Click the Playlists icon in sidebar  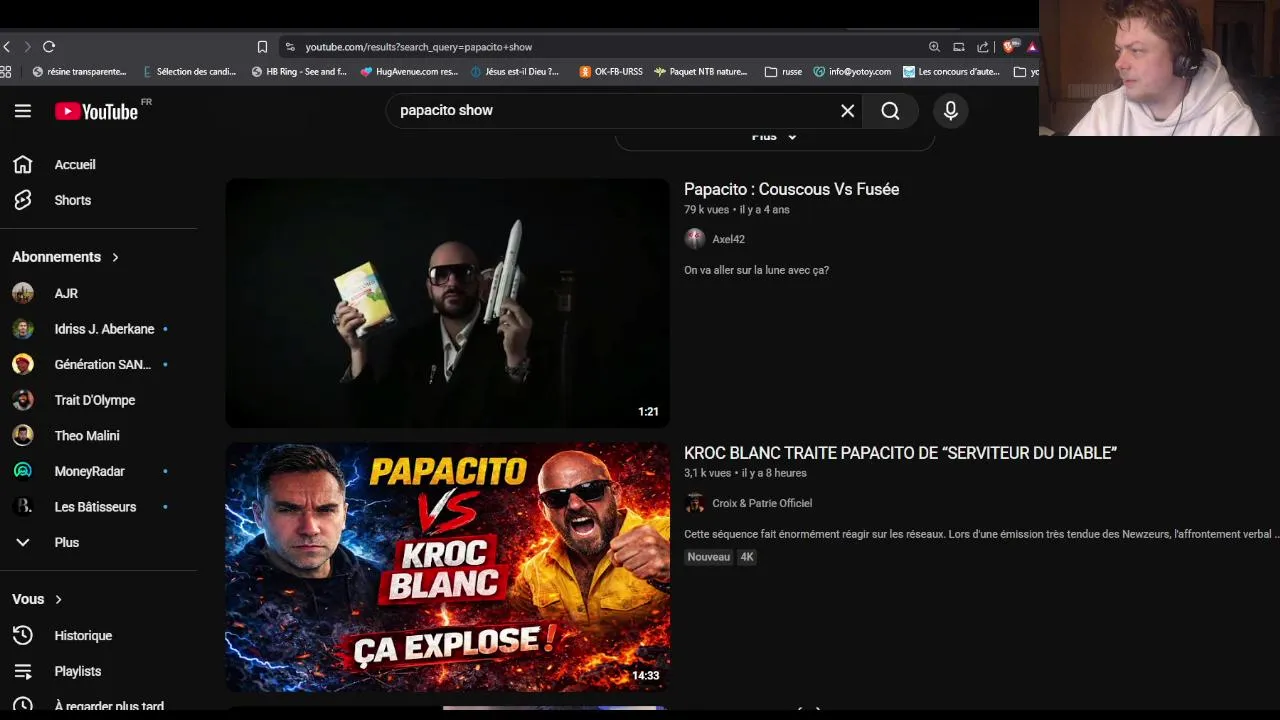23,671
